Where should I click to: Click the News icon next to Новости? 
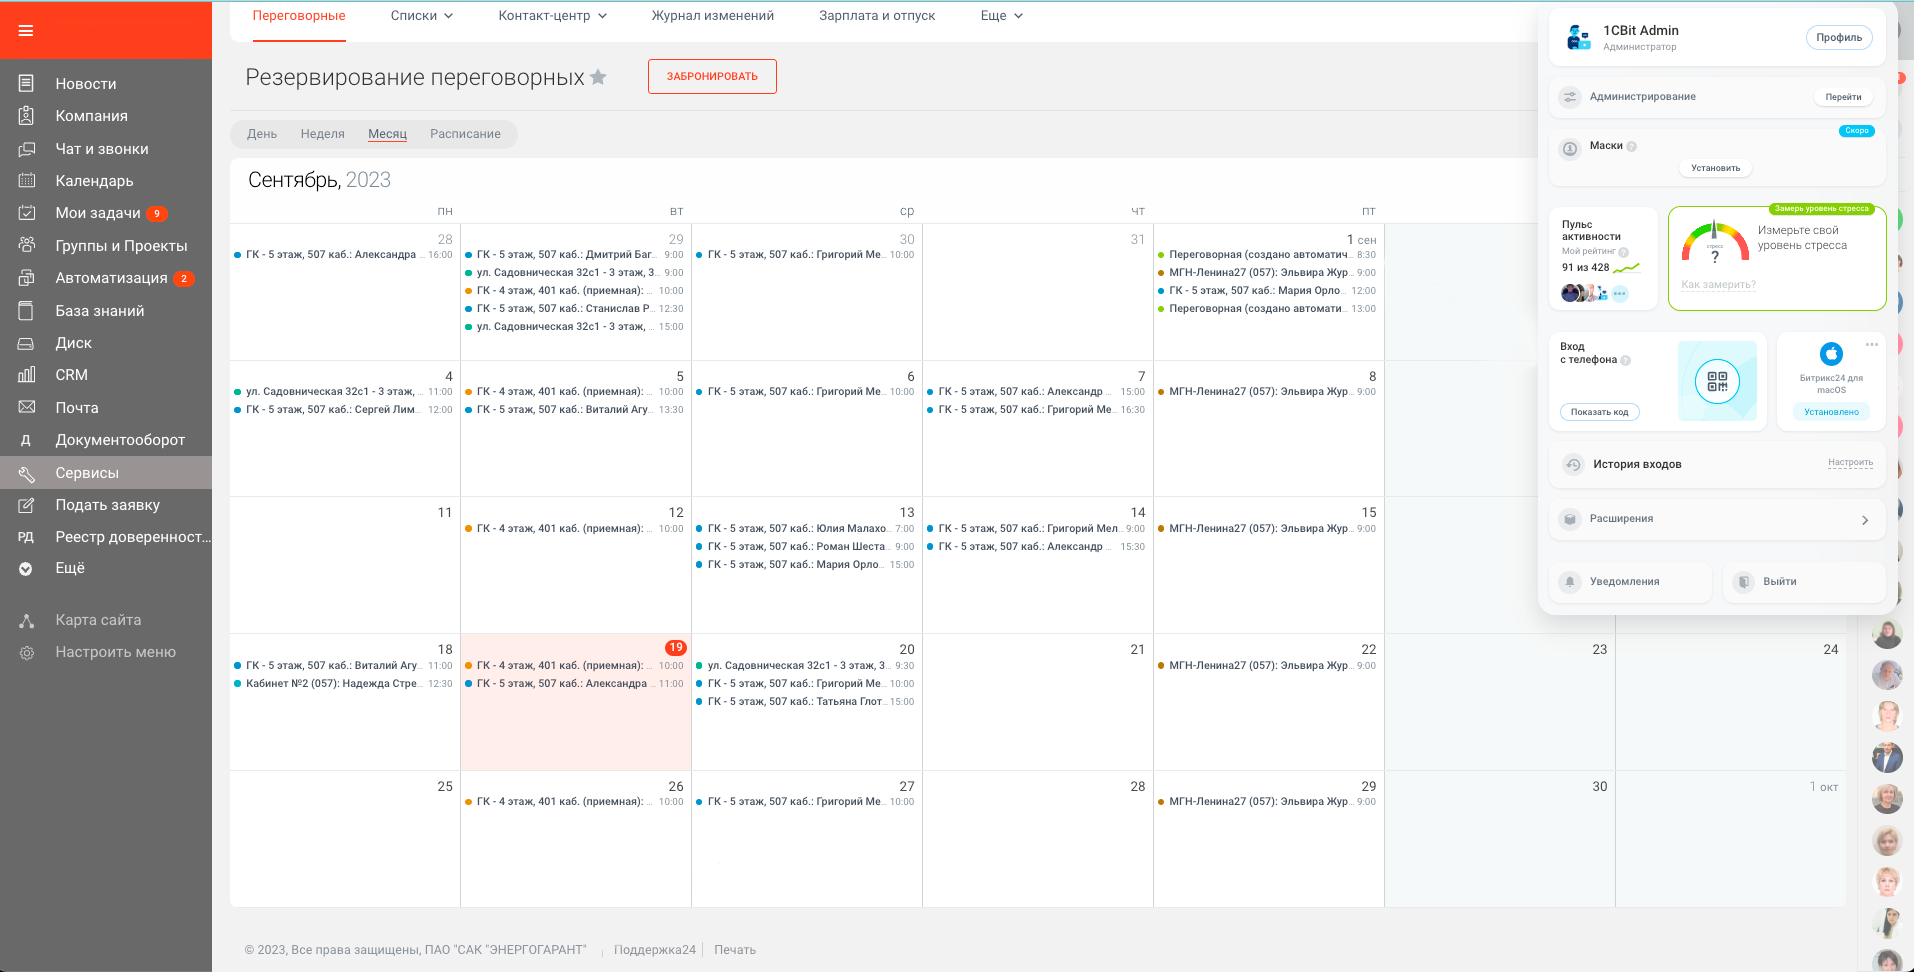(x=27, y=83)
